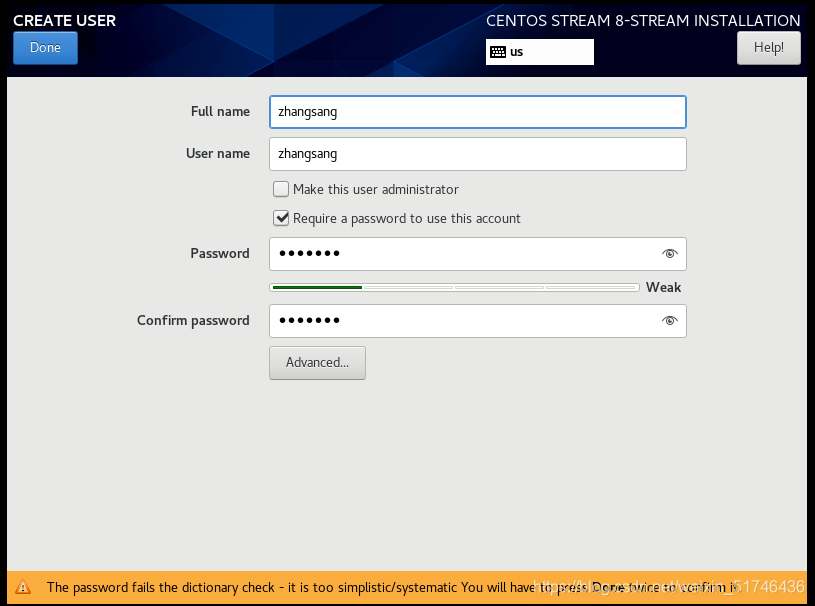Focus the Password input field
The width and height of the screenshot is (815, 606).
(x=478, y=254)
